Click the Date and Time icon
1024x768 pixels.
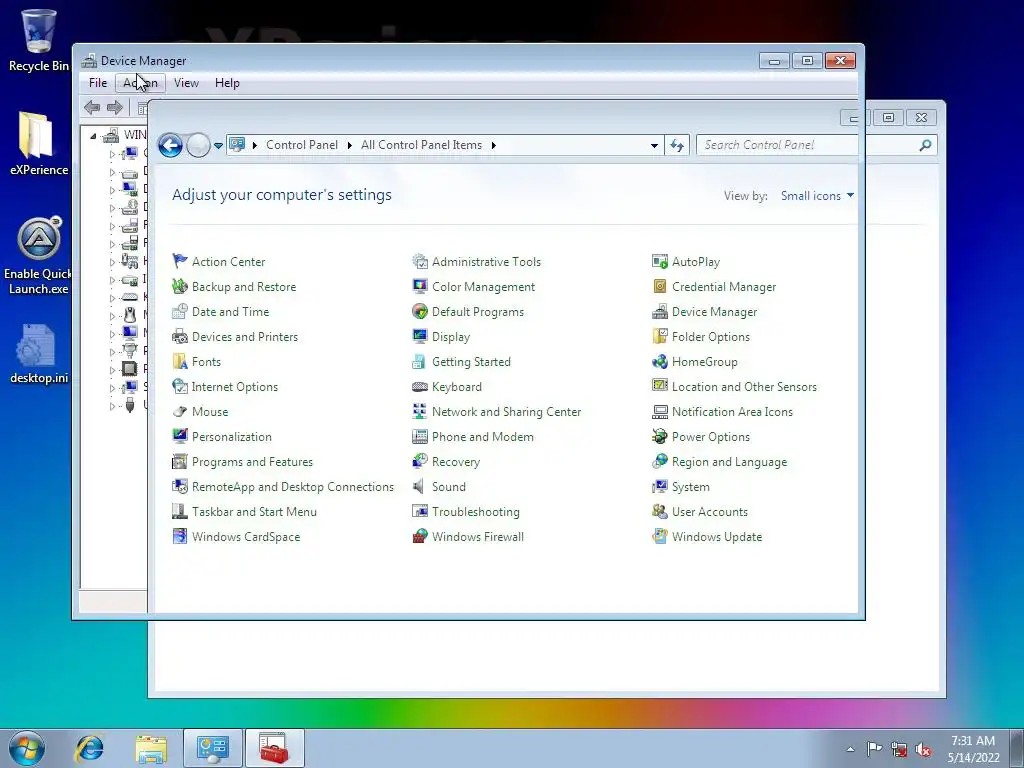coord(180,312)
